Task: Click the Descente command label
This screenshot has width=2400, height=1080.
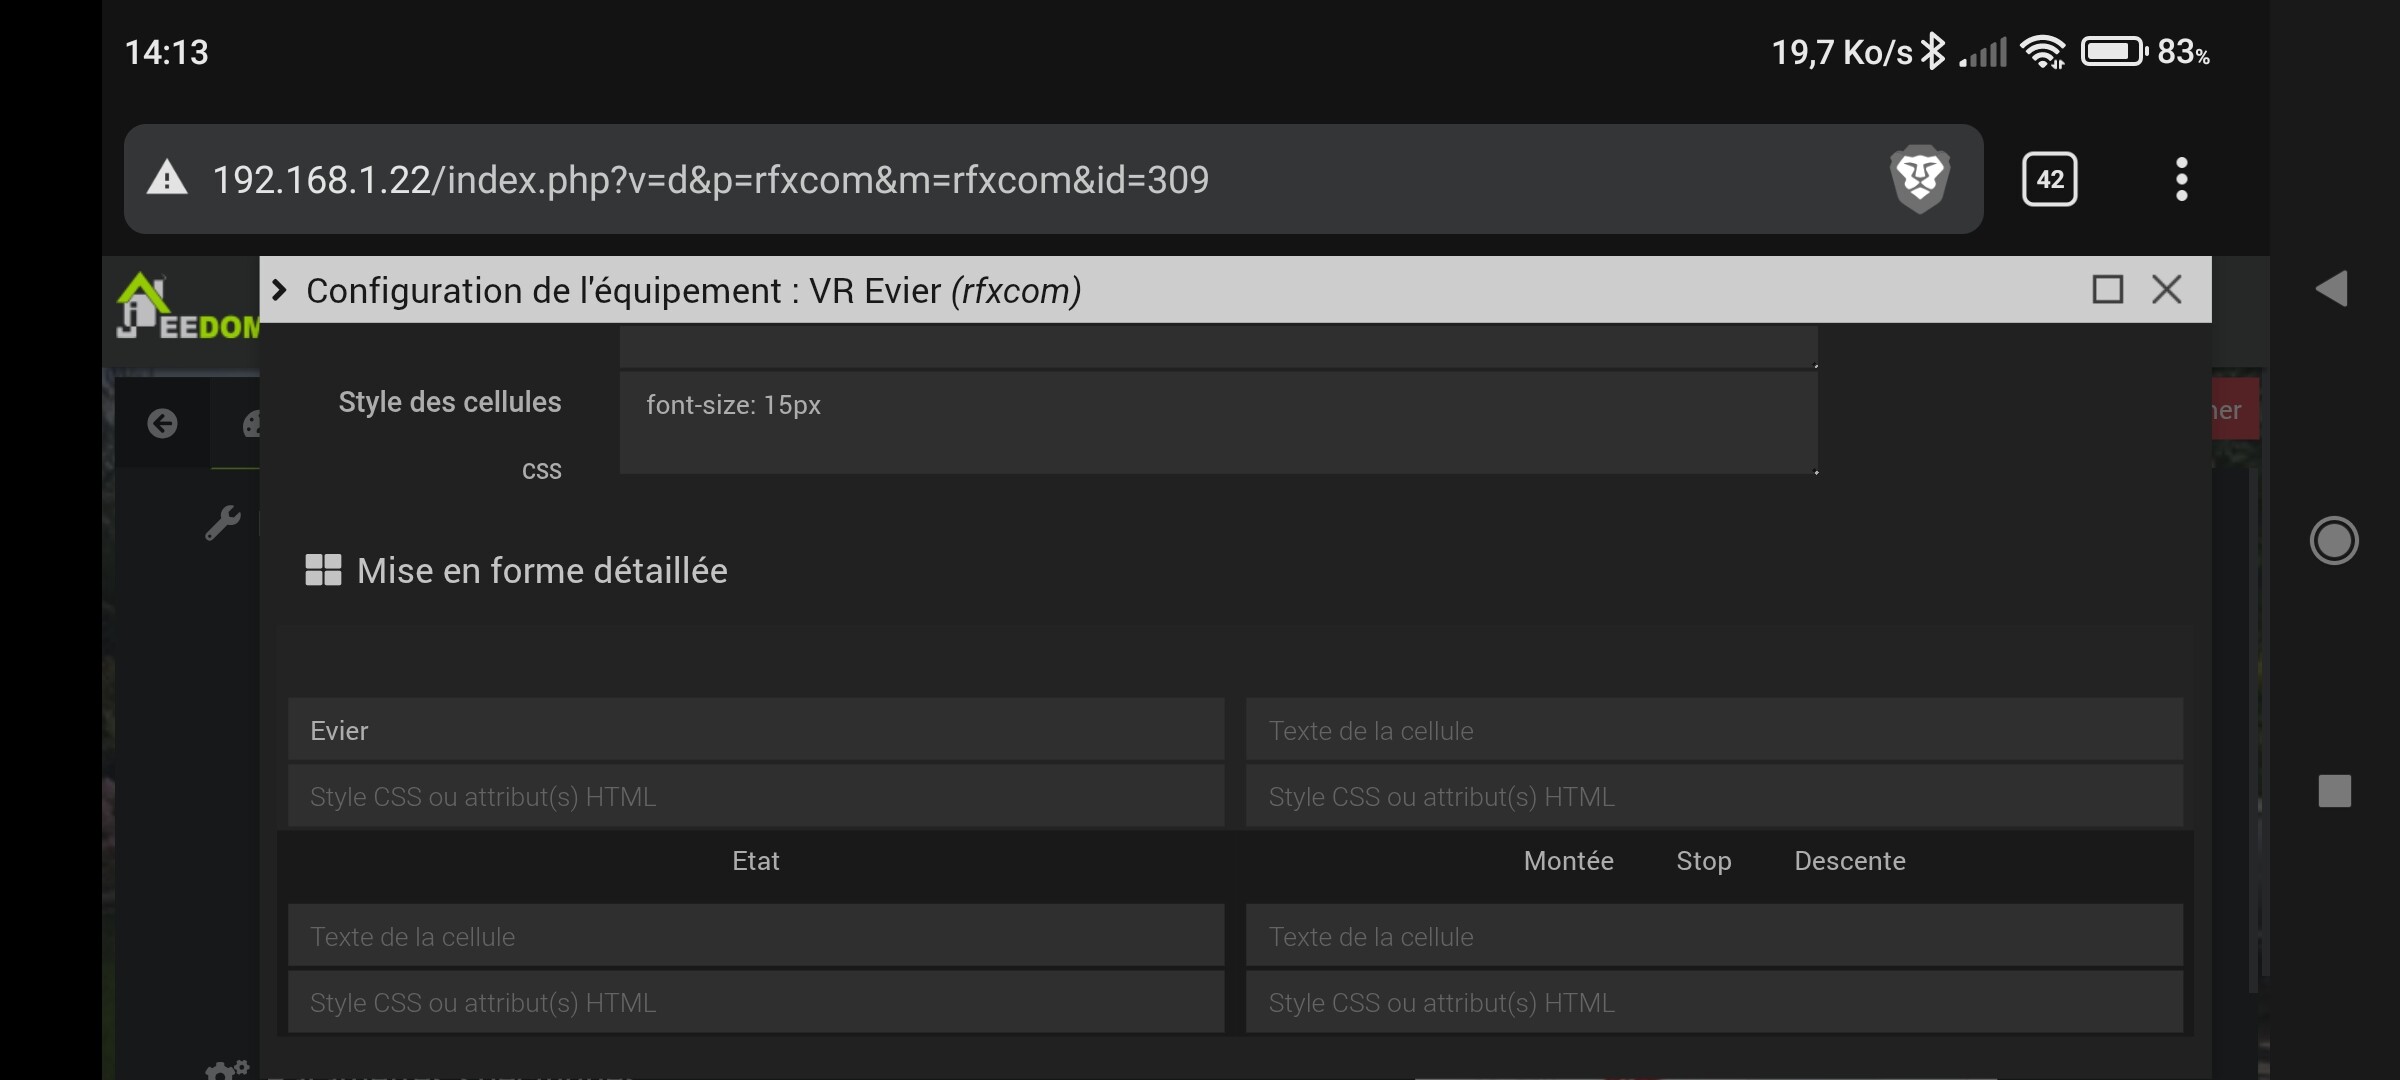Action: pos(1849,861)
